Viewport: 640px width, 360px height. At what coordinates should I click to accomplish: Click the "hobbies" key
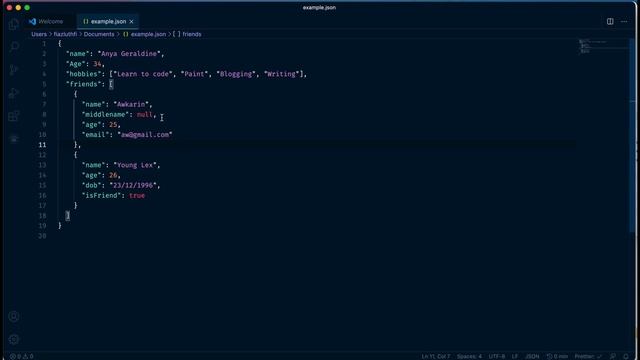coord(83,74)
